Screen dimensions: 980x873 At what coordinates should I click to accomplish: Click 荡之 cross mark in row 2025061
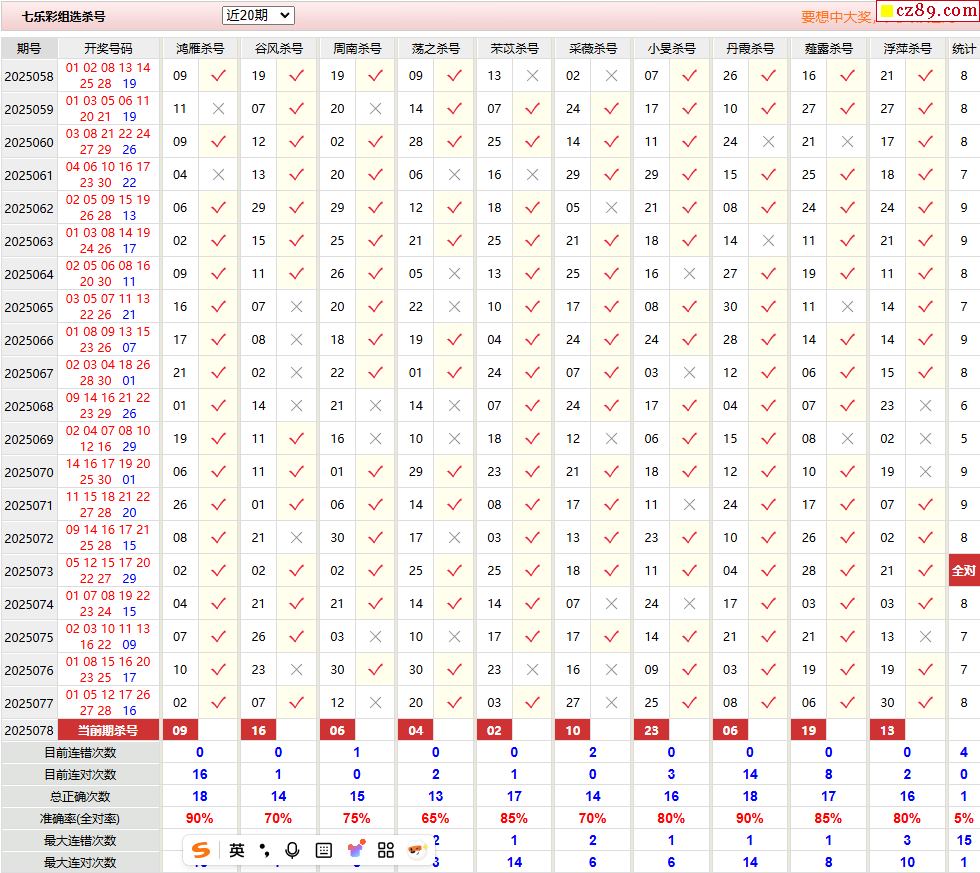click(x=454, y=175)
